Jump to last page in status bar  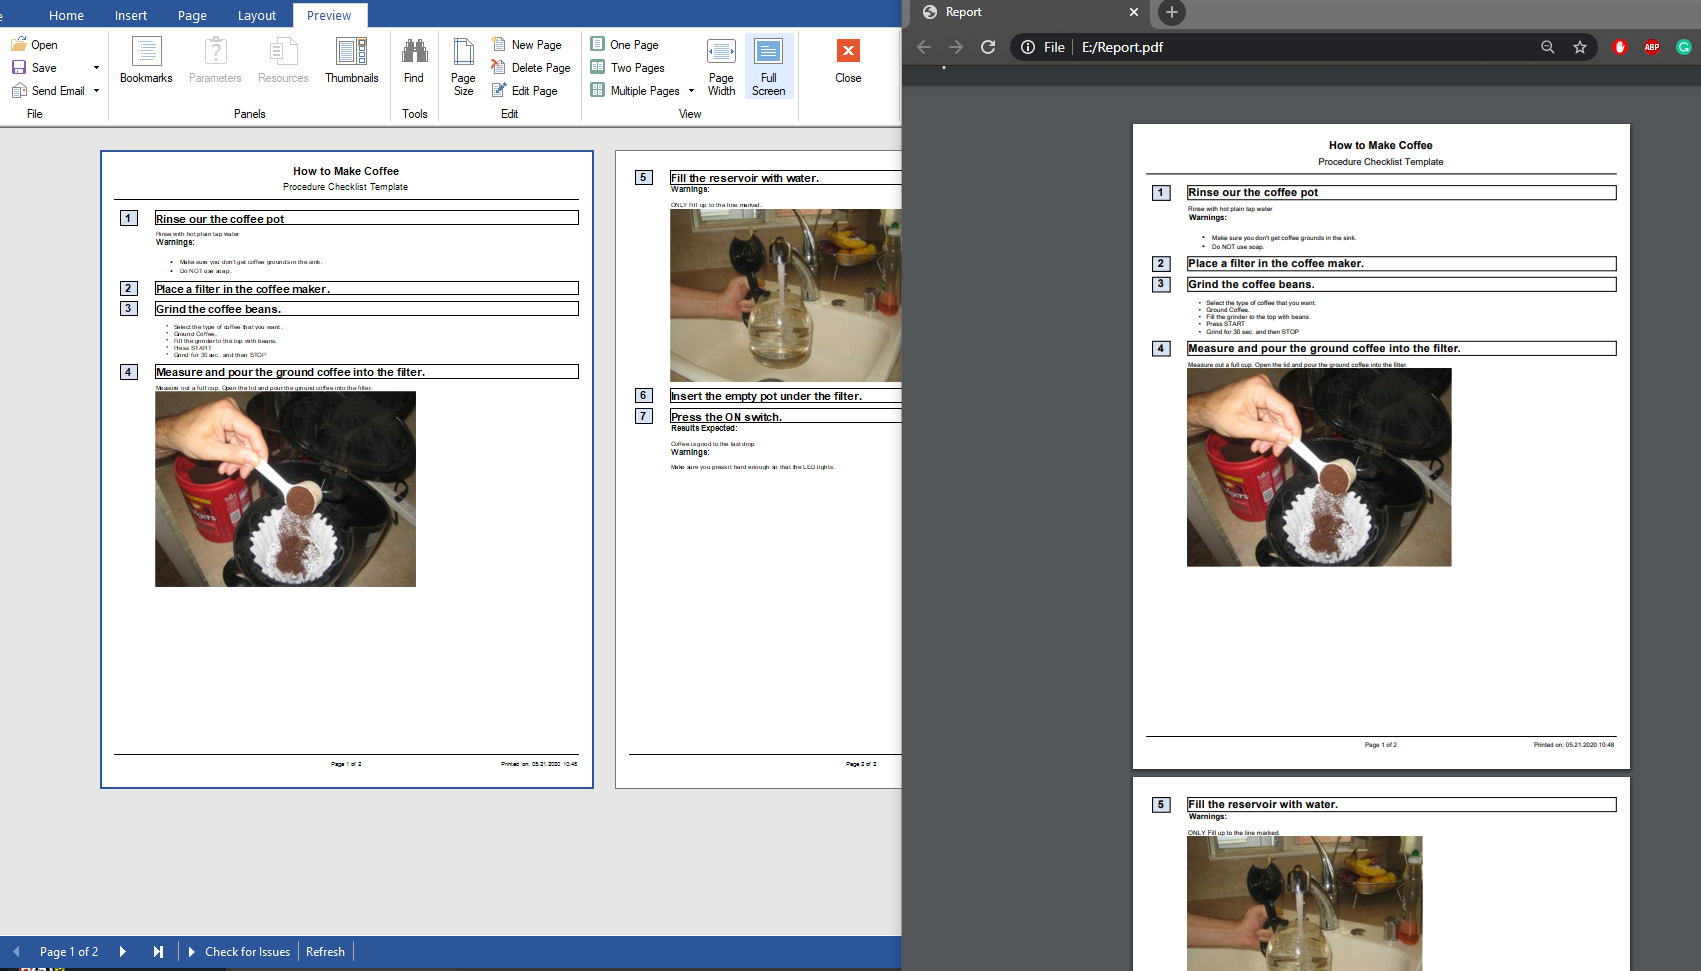click(158, 951)
